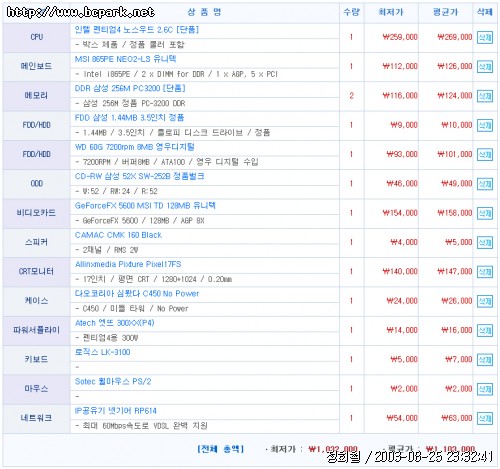Remove the ODD CD-RW row via 삭제
The width and height of the screenshot is (500, 469).
pos(485,184)
